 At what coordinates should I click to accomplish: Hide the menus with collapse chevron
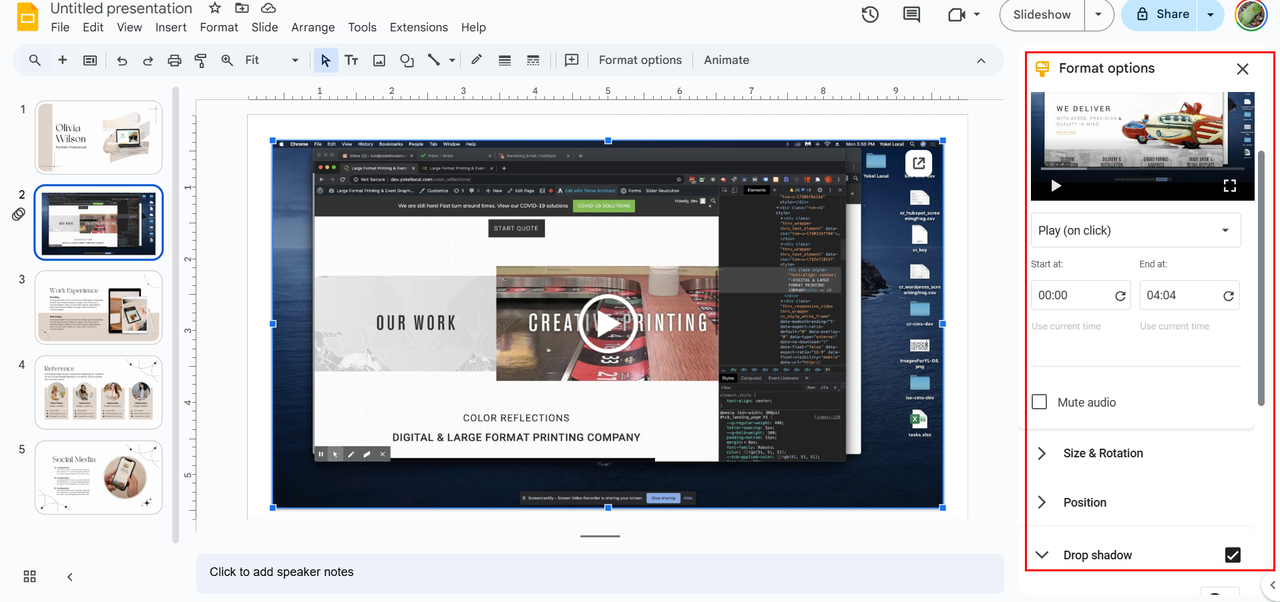point(981,60)
